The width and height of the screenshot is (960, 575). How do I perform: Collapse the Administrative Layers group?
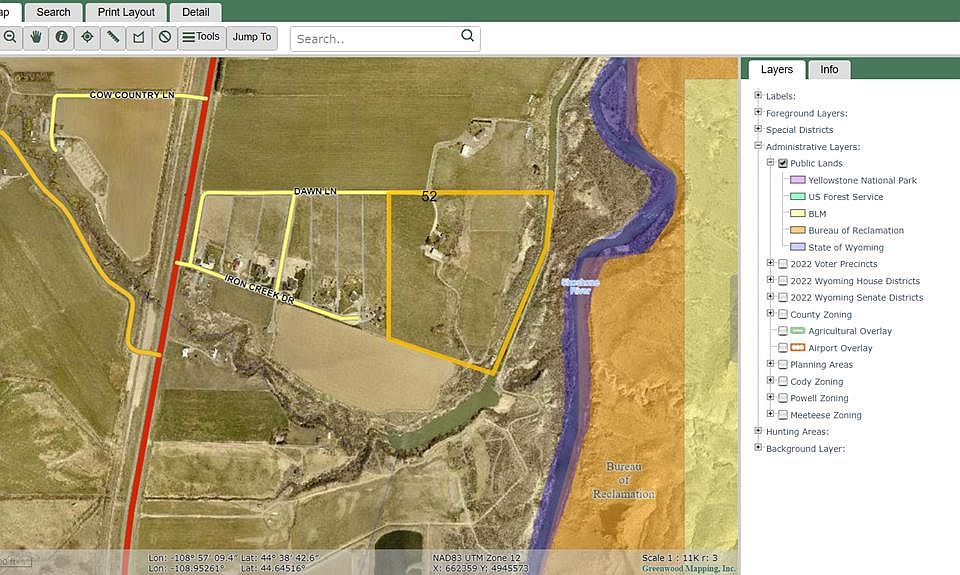758,146
